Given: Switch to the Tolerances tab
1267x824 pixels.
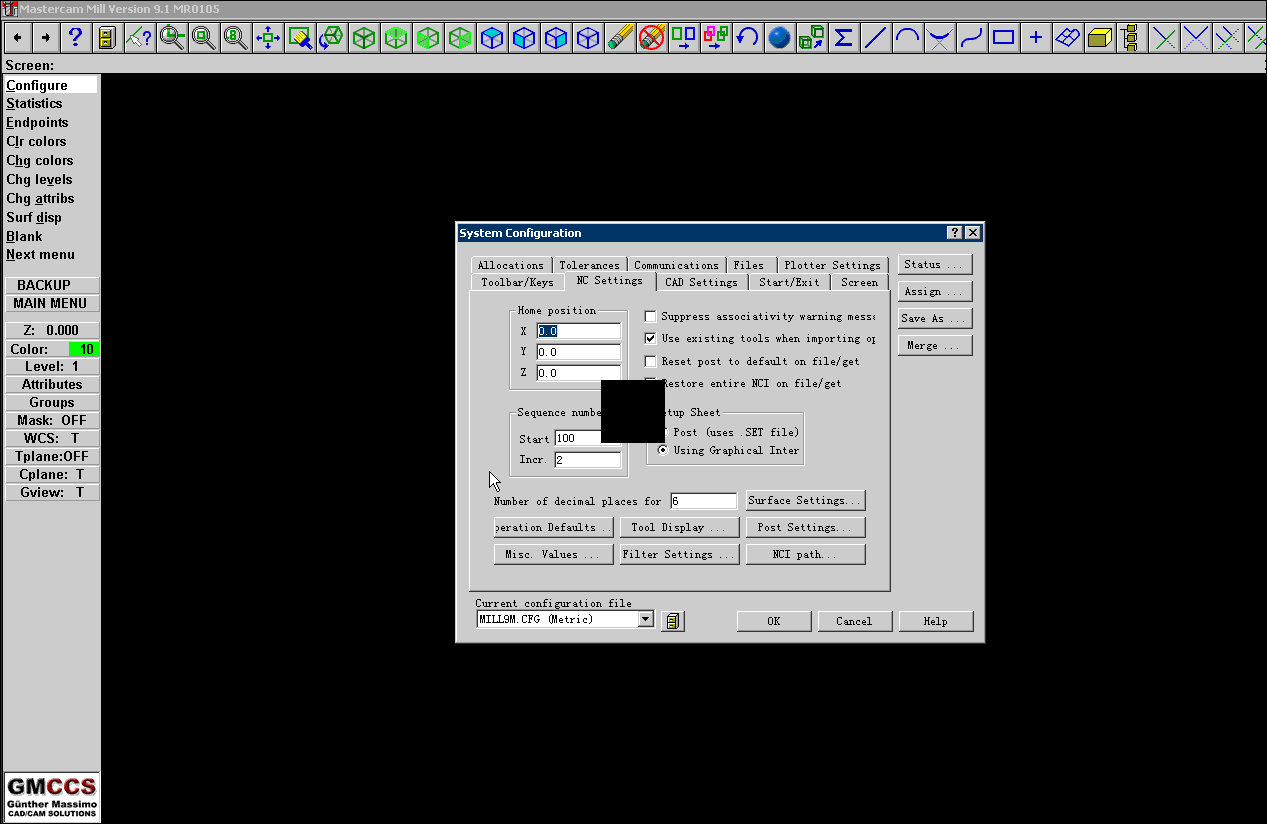Looking at the screenshot, I should click(x=589, y=265).
